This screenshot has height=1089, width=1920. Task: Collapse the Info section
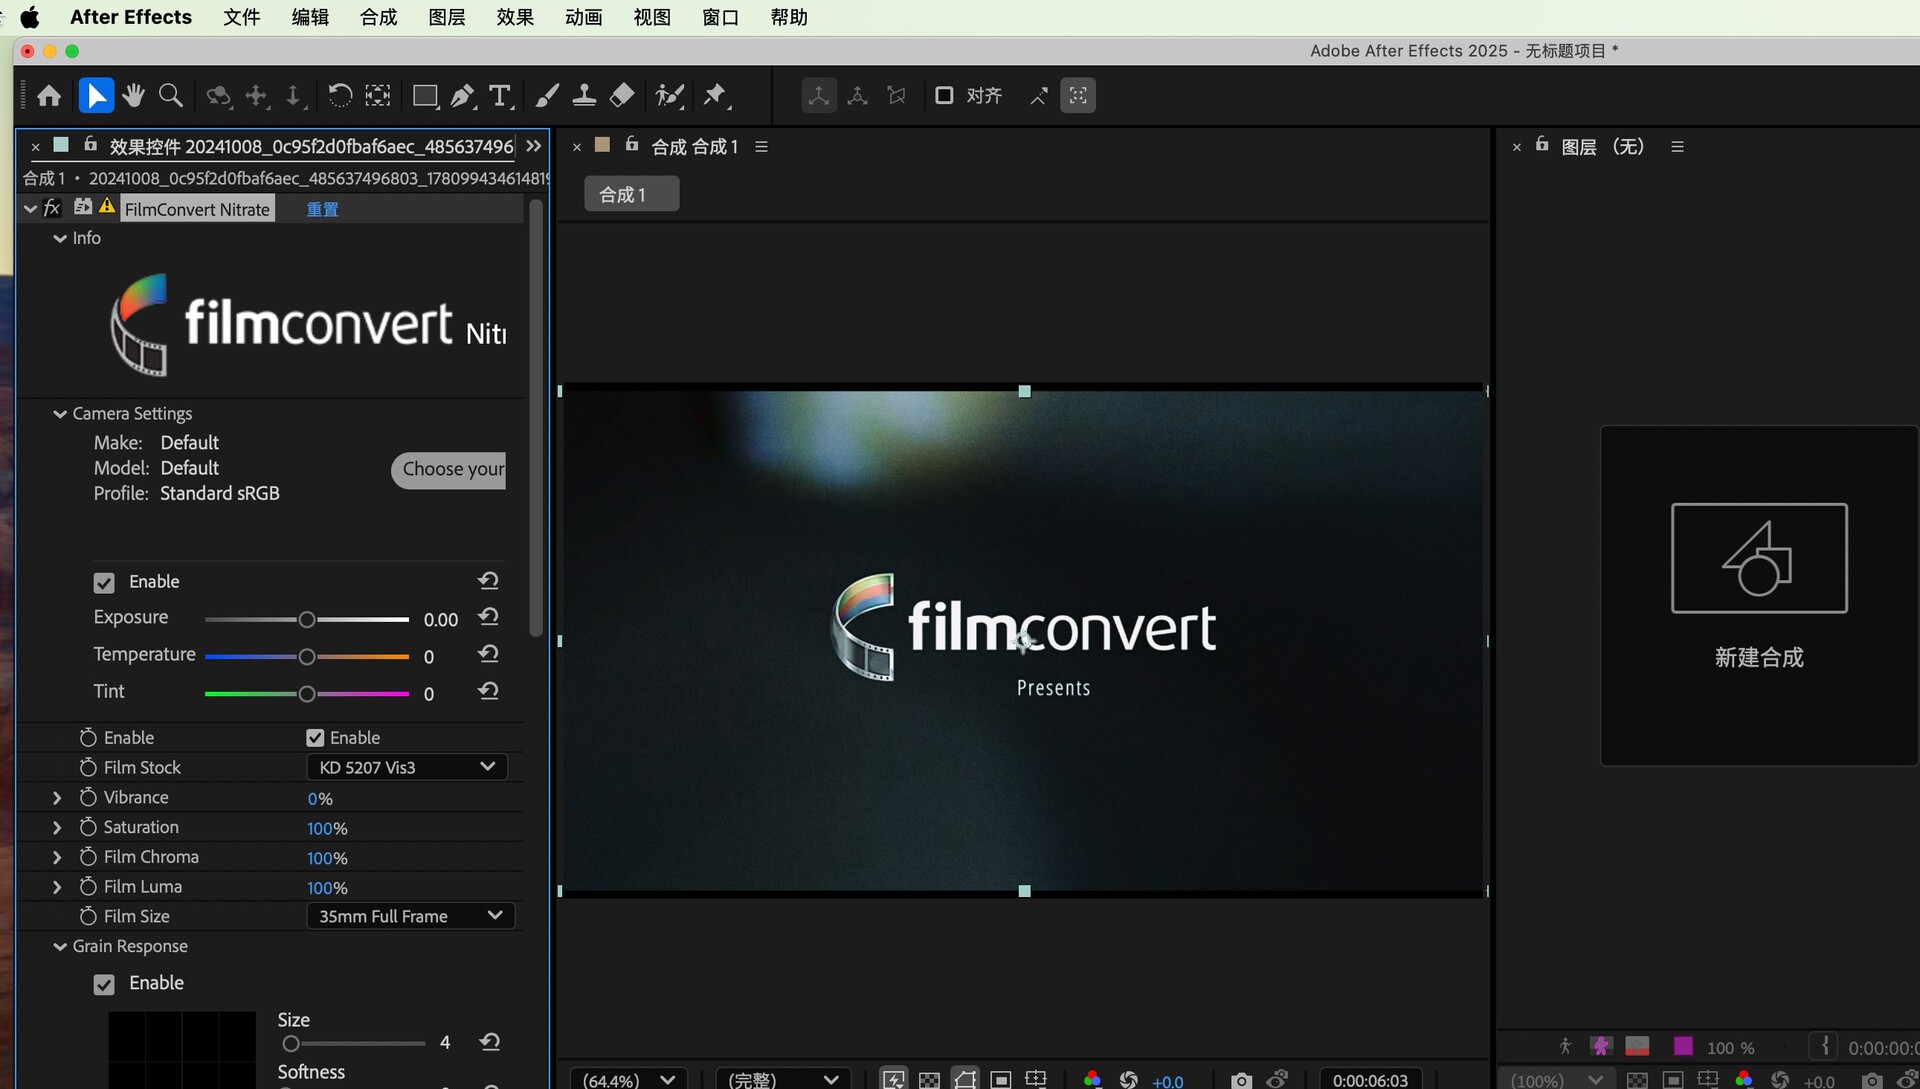(x=60, y=239)
